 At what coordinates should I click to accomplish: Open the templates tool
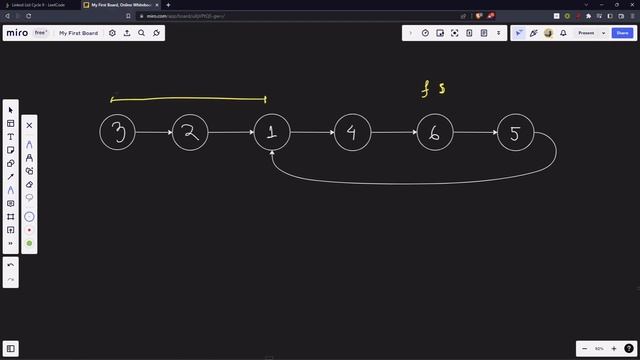click(x=11, y=123)
